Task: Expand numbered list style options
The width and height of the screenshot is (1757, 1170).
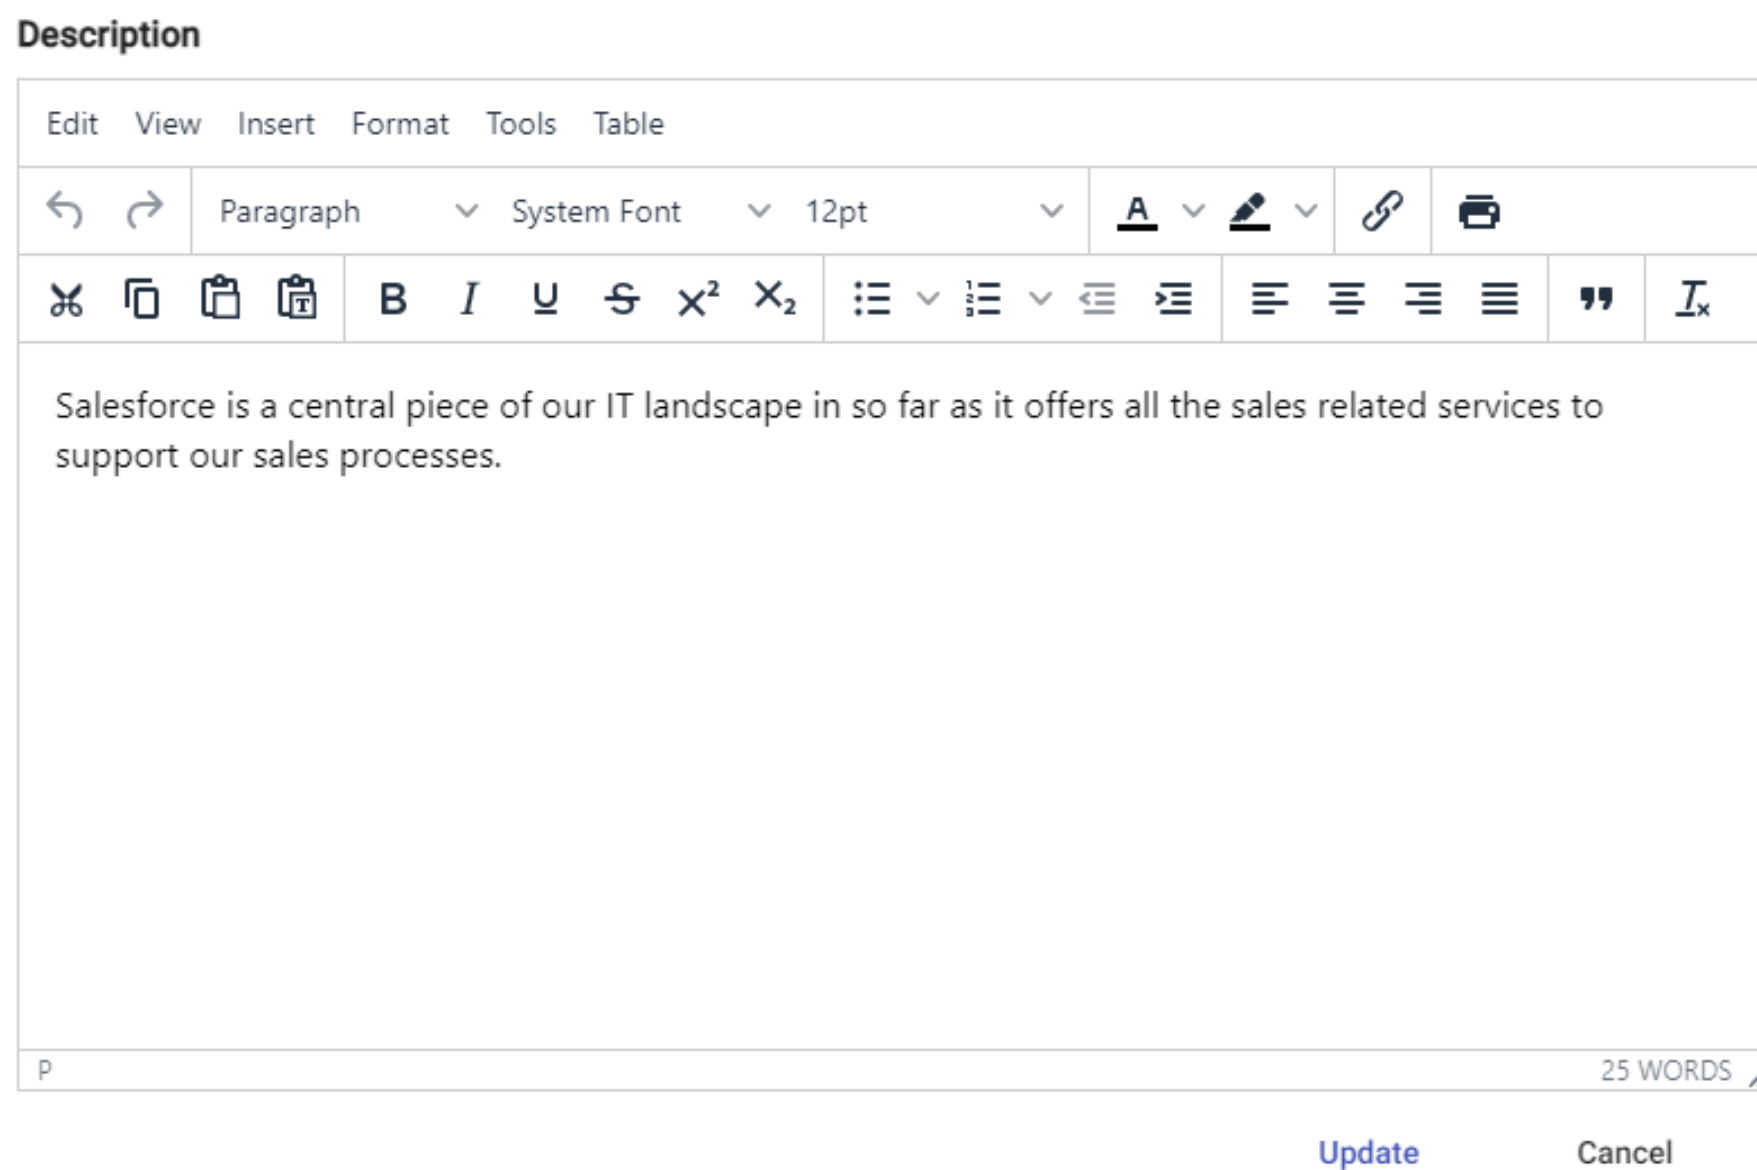Action: point(1040,299)
